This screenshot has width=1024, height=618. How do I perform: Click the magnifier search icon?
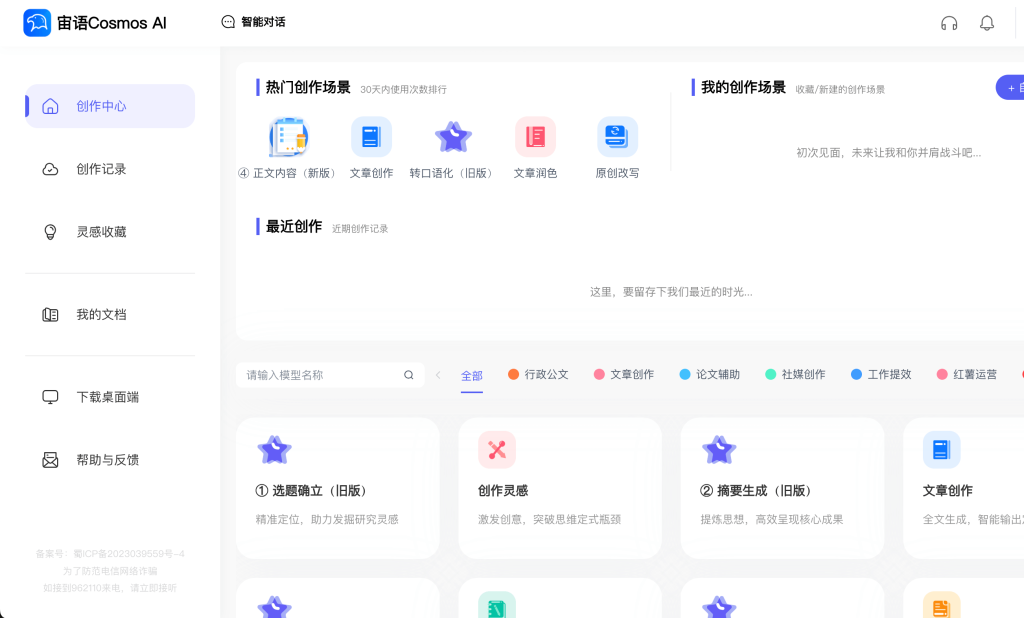click(409, 375)
